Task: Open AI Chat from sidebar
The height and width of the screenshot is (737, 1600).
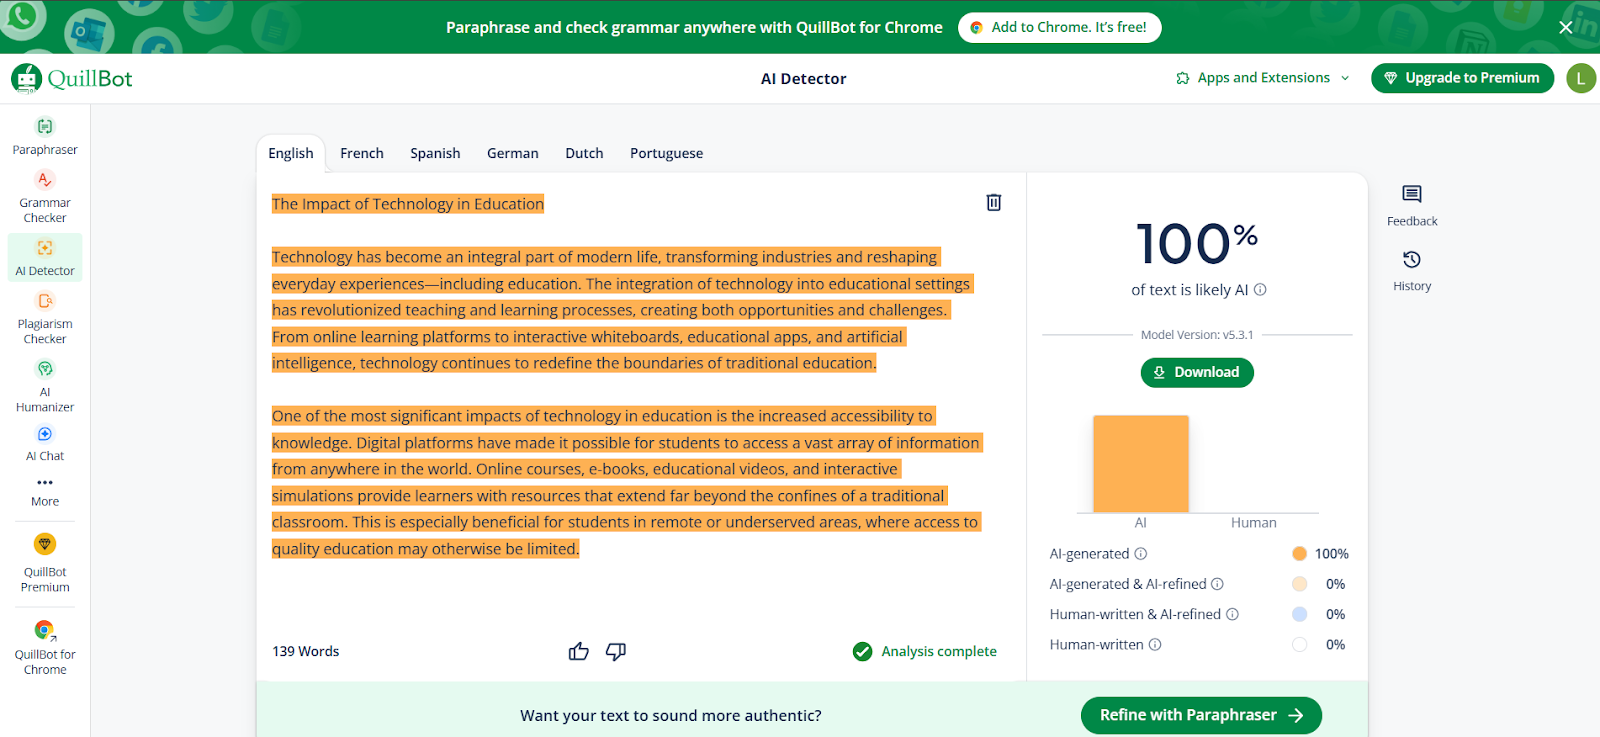Action: tap(45, 443)
